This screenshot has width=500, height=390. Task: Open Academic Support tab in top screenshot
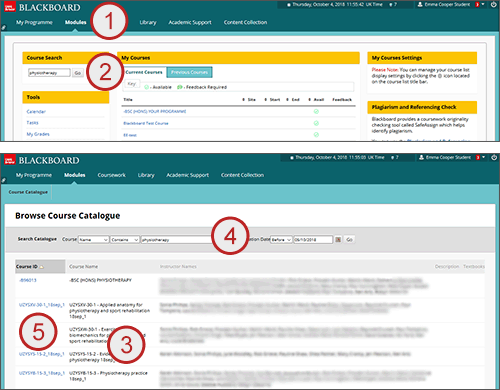click(x=190, y=22)
